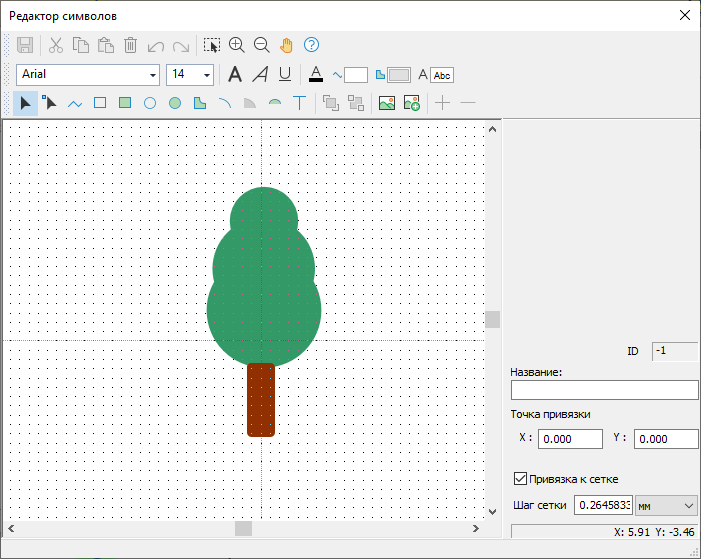Image resolution: width=701 pixels, height=559 pixels.
Task: Click the zoom in magnifier icon
Action: (x=237, y=45)
